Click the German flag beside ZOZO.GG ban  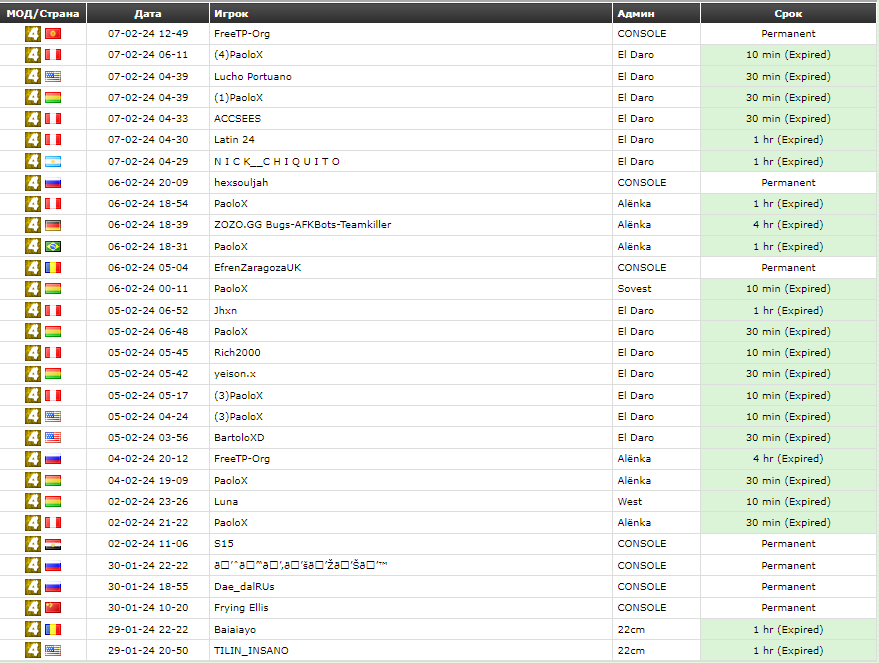(53, 225)
